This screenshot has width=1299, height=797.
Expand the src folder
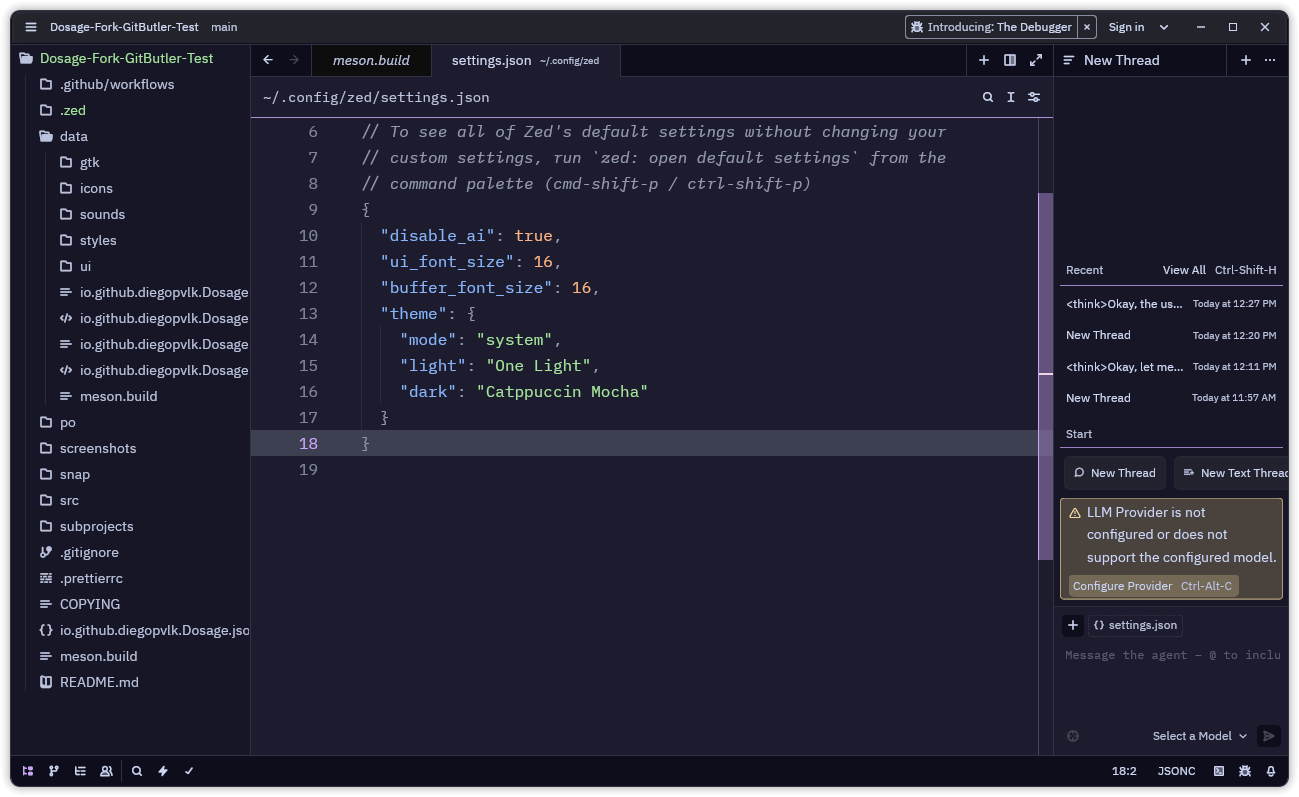coord(69,500)
